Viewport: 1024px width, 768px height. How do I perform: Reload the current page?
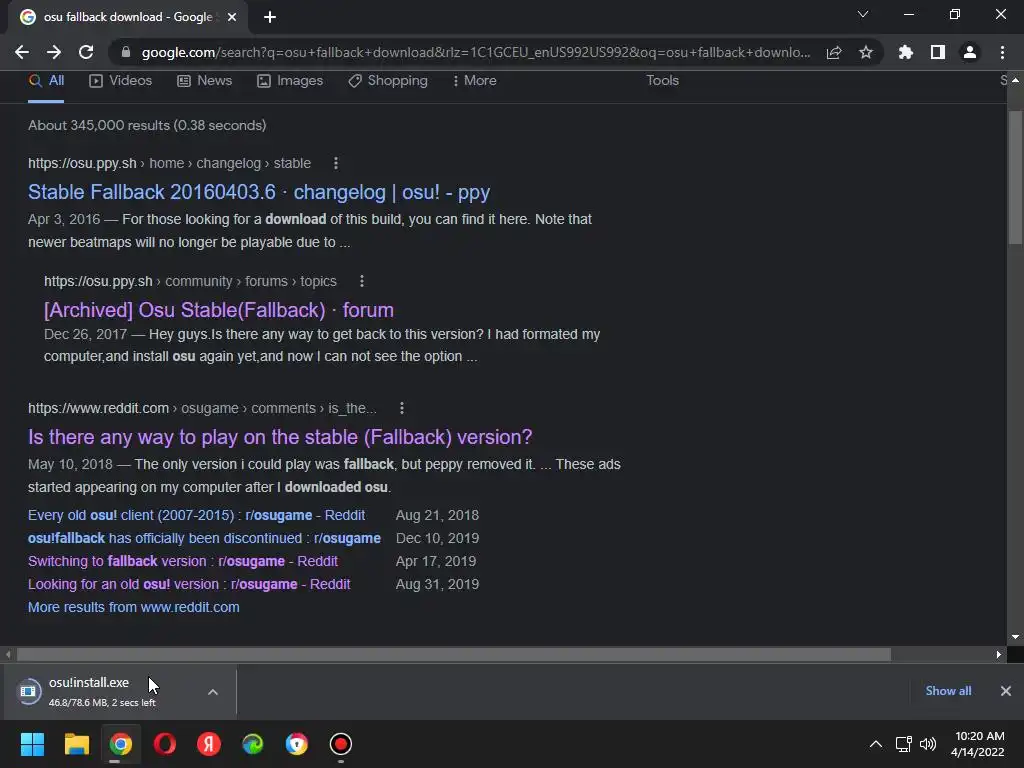click(86, 52)
